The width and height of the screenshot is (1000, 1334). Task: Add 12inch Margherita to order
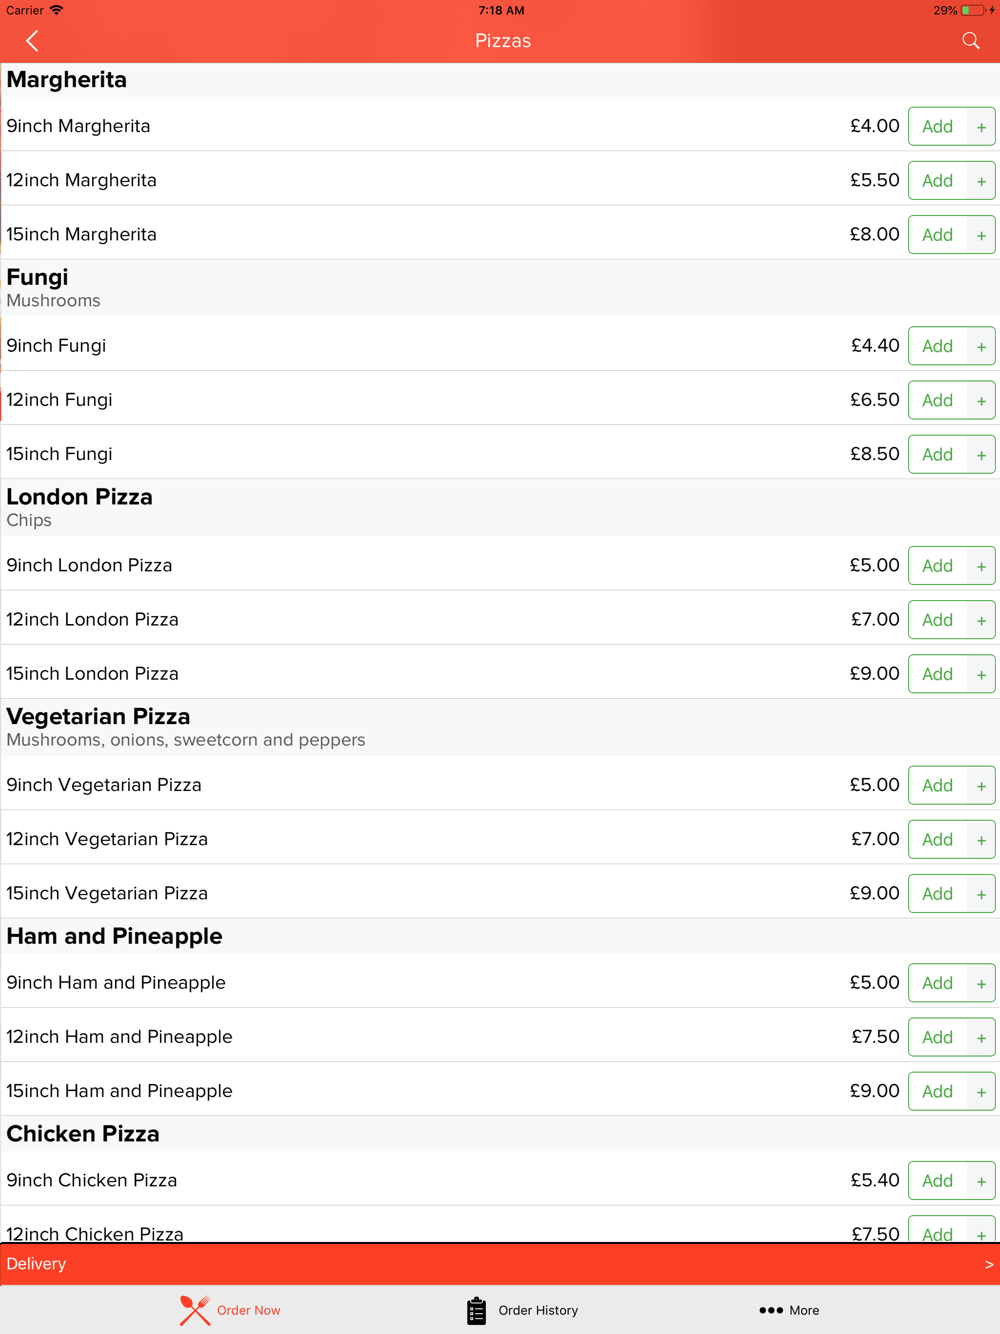click(x=937, y=181)
